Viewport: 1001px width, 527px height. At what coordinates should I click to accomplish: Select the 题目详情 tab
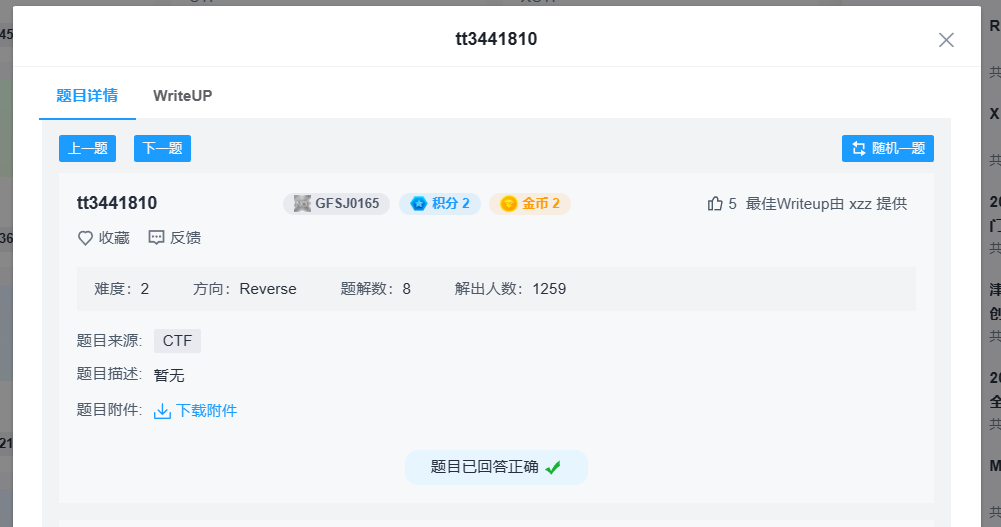pos(87,96)
